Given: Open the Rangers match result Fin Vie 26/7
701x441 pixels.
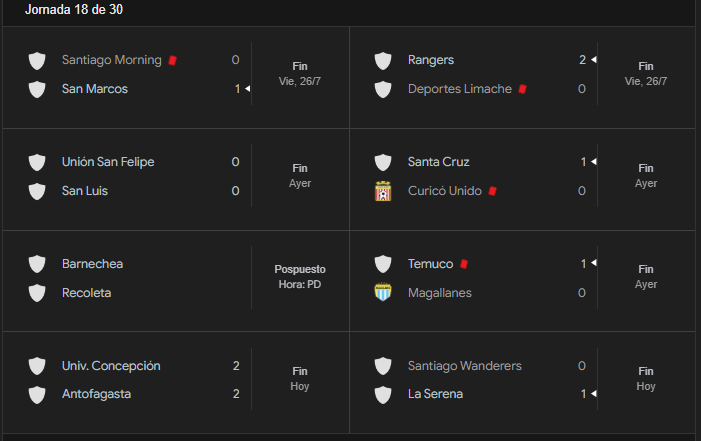Looking at the screenshot, I should pos(646,74).
